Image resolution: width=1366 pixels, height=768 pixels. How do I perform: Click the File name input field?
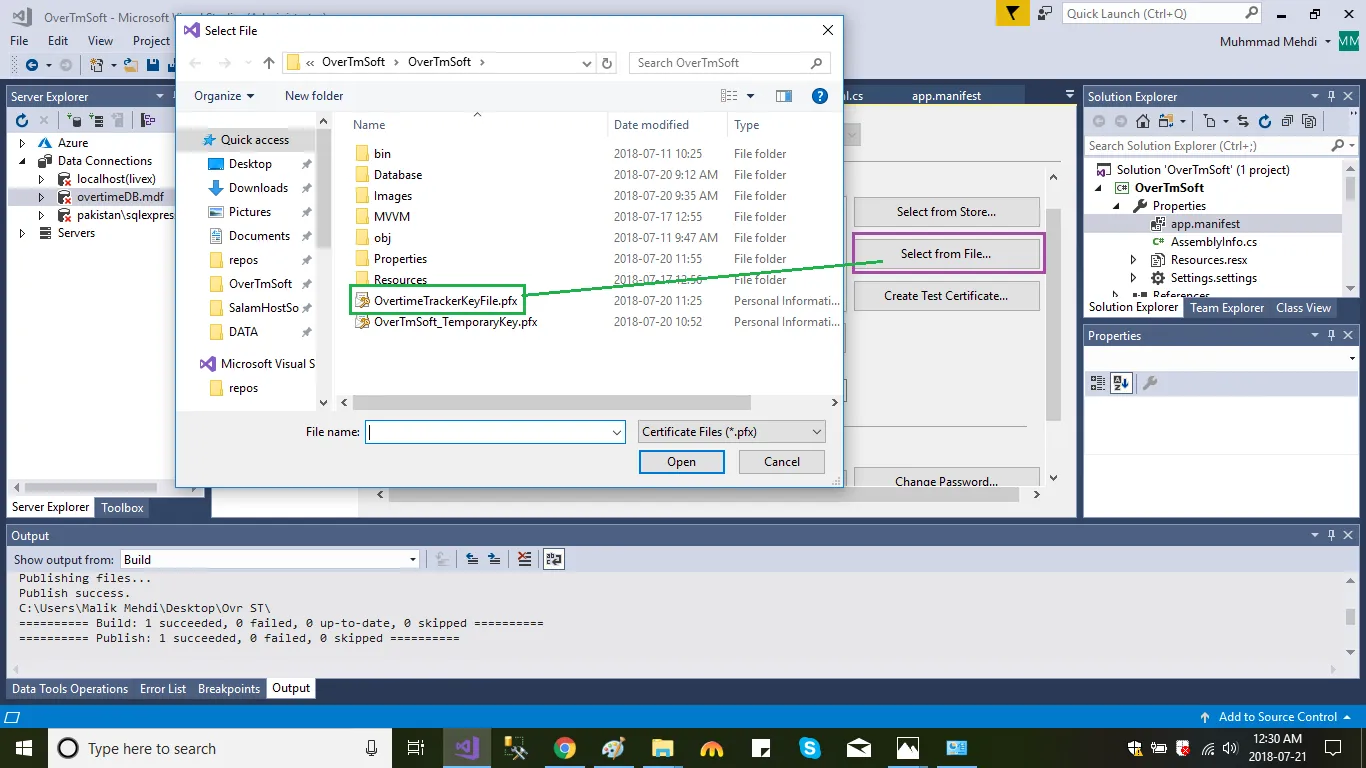coord(495,432)
